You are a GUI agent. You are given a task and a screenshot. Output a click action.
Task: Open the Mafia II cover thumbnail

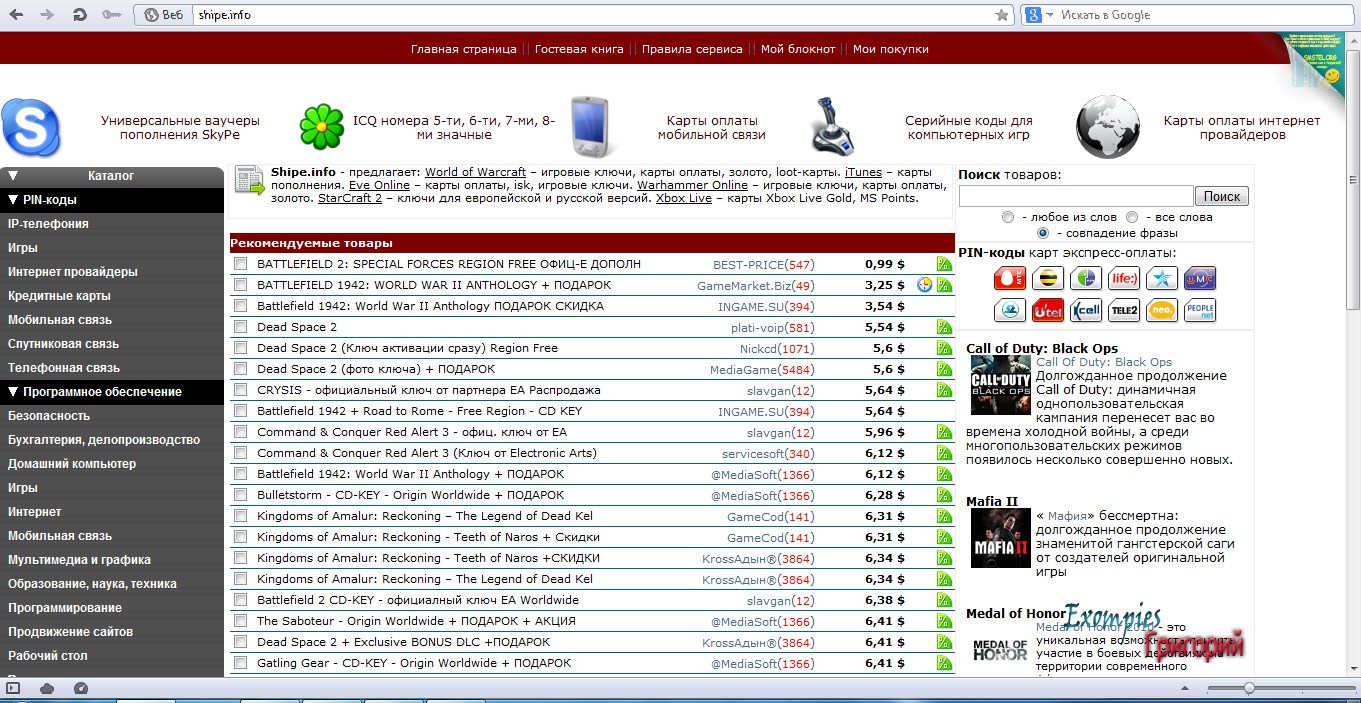[1000, 538]
